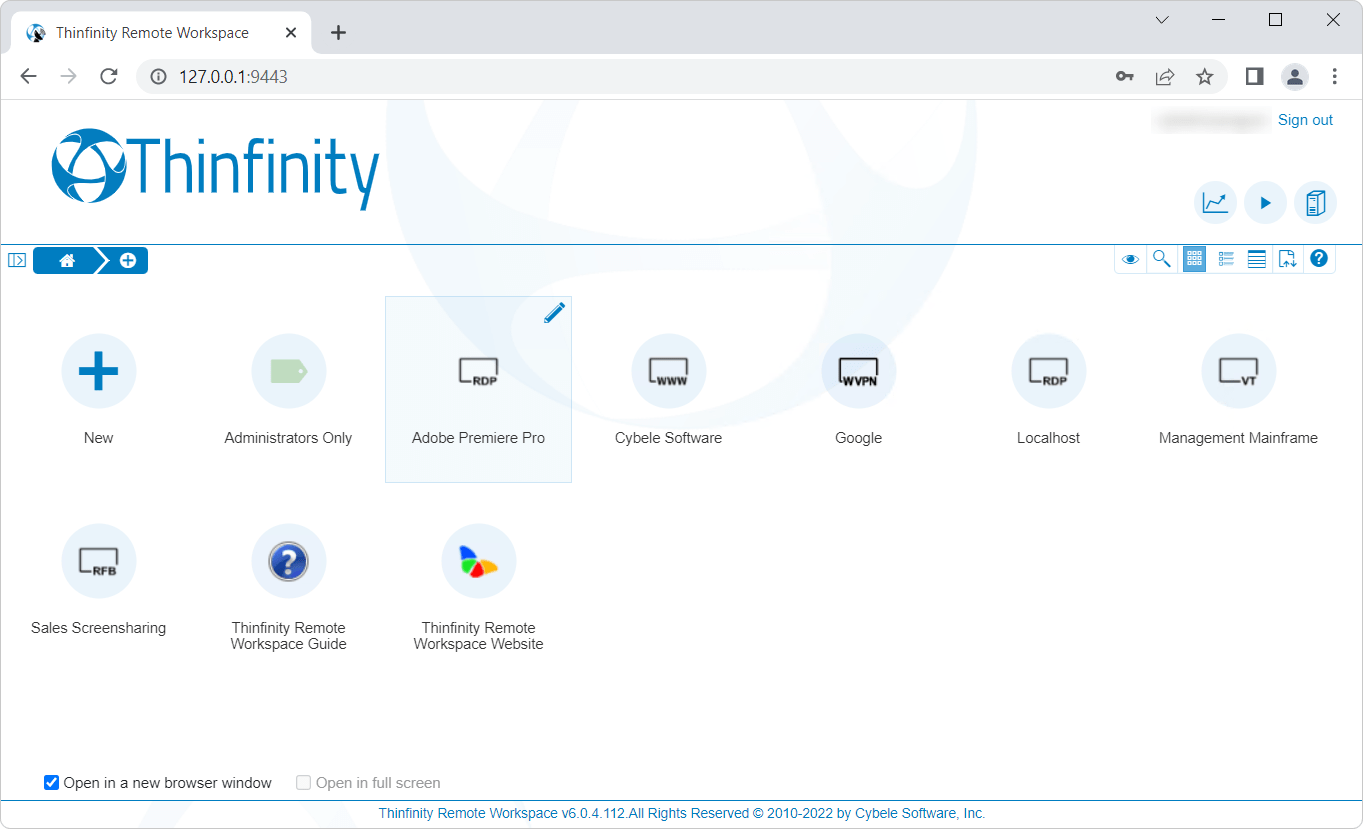Image resolution: width=1363 pixels, height=829 pixels.
Task: Uncheck Open in a new browser window
Action: coord(52,782)
